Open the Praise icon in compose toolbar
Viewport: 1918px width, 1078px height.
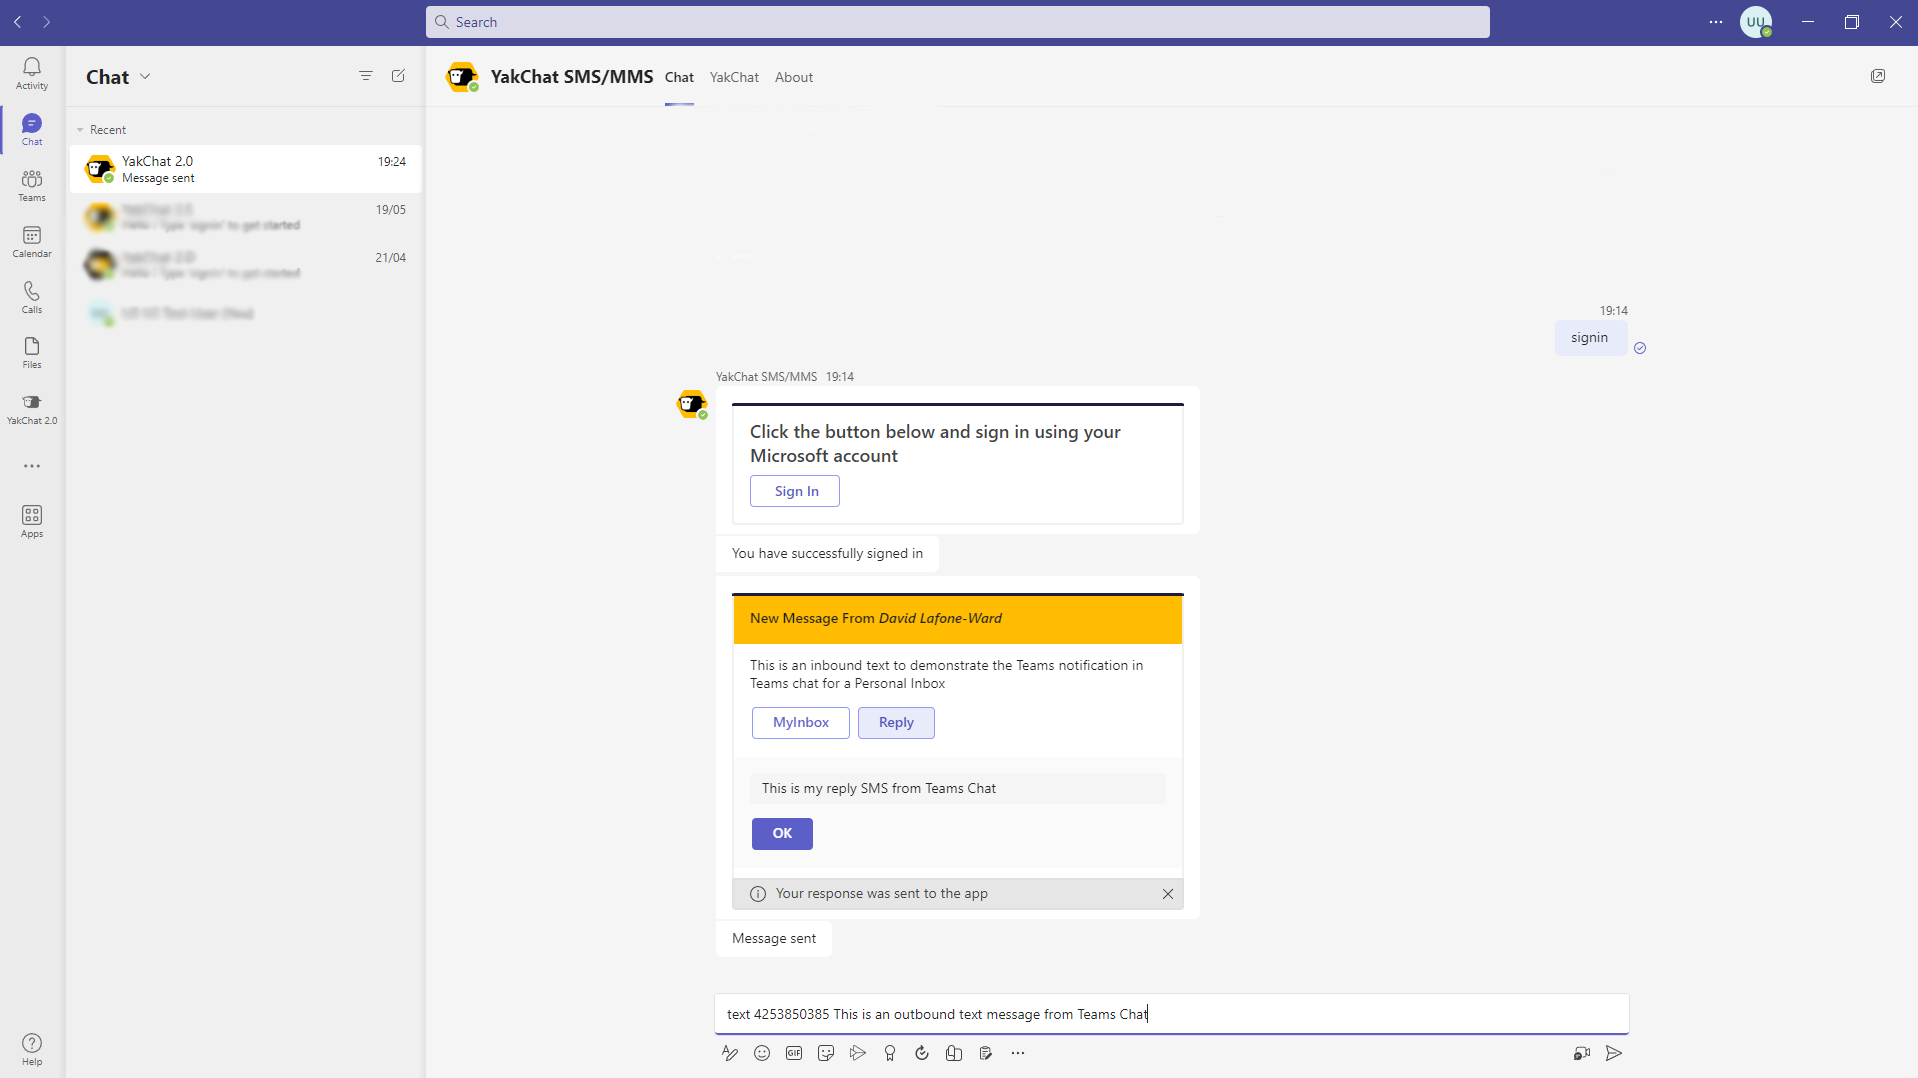pos(890,1053)
